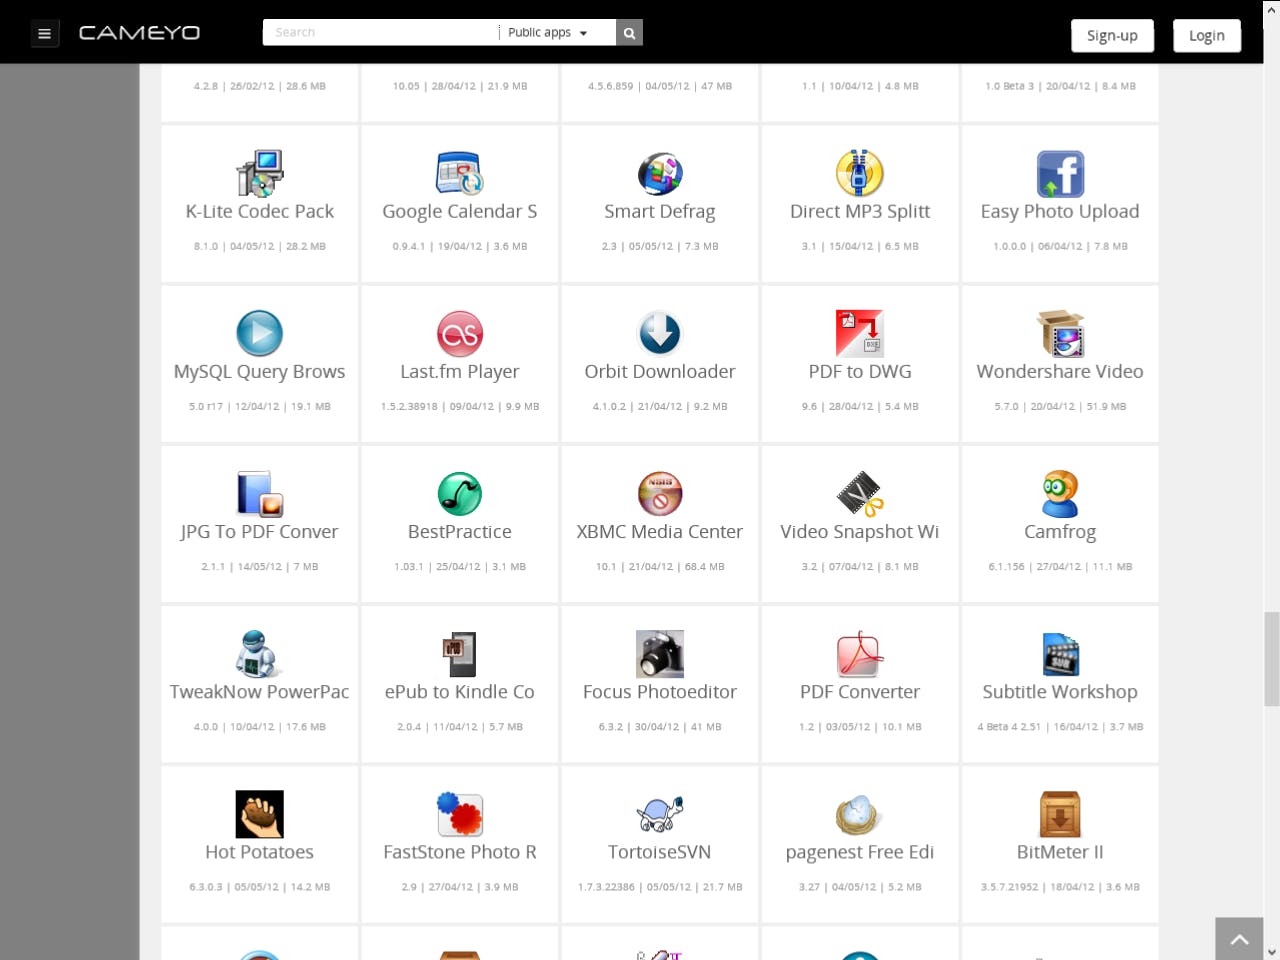1280x960 pixels.
Task: Open the XBMC Media Center title
Action: pos(660,532)
